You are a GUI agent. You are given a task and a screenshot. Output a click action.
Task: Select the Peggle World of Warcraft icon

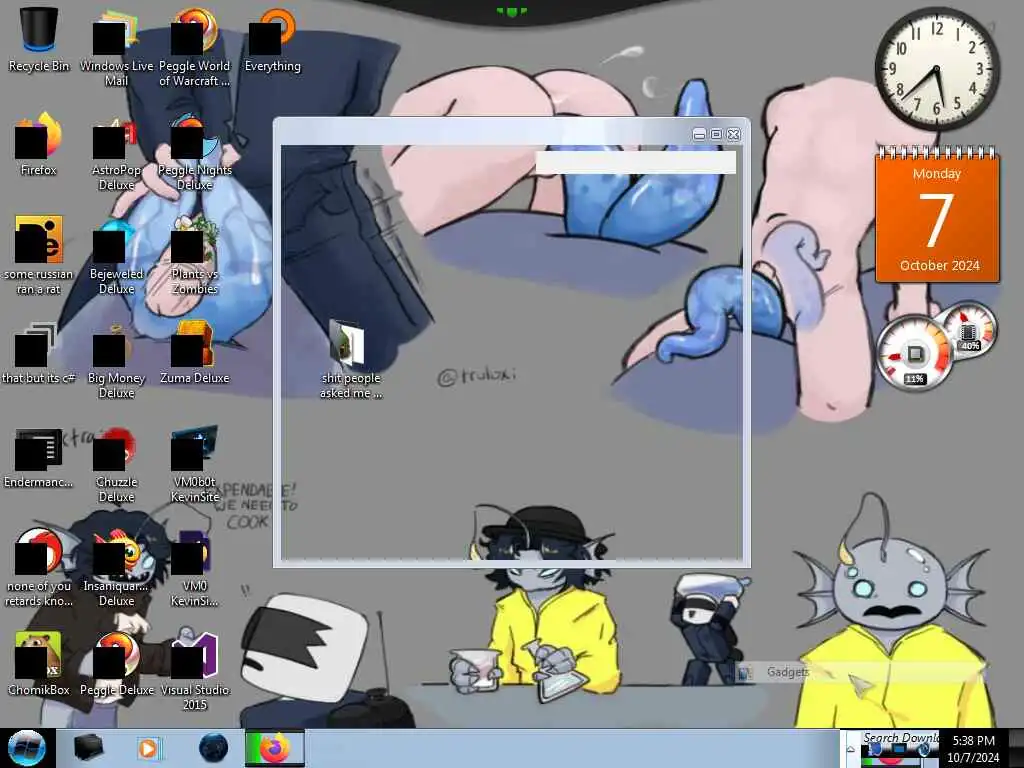194,47
